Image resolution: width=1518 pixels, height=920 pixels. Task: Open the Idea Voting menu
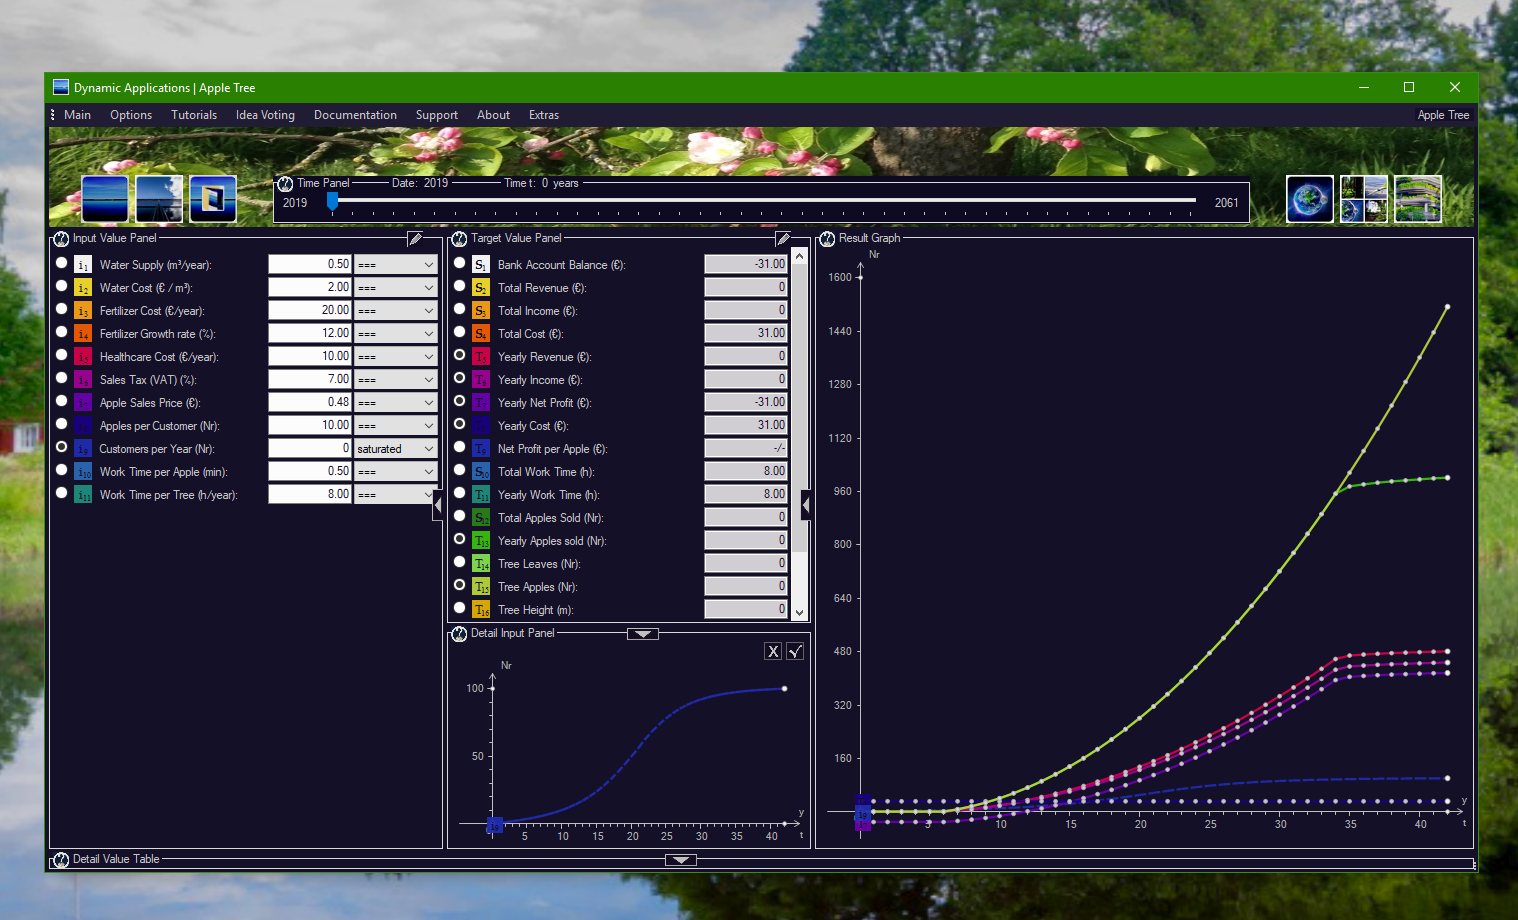(x=264, y=114)
